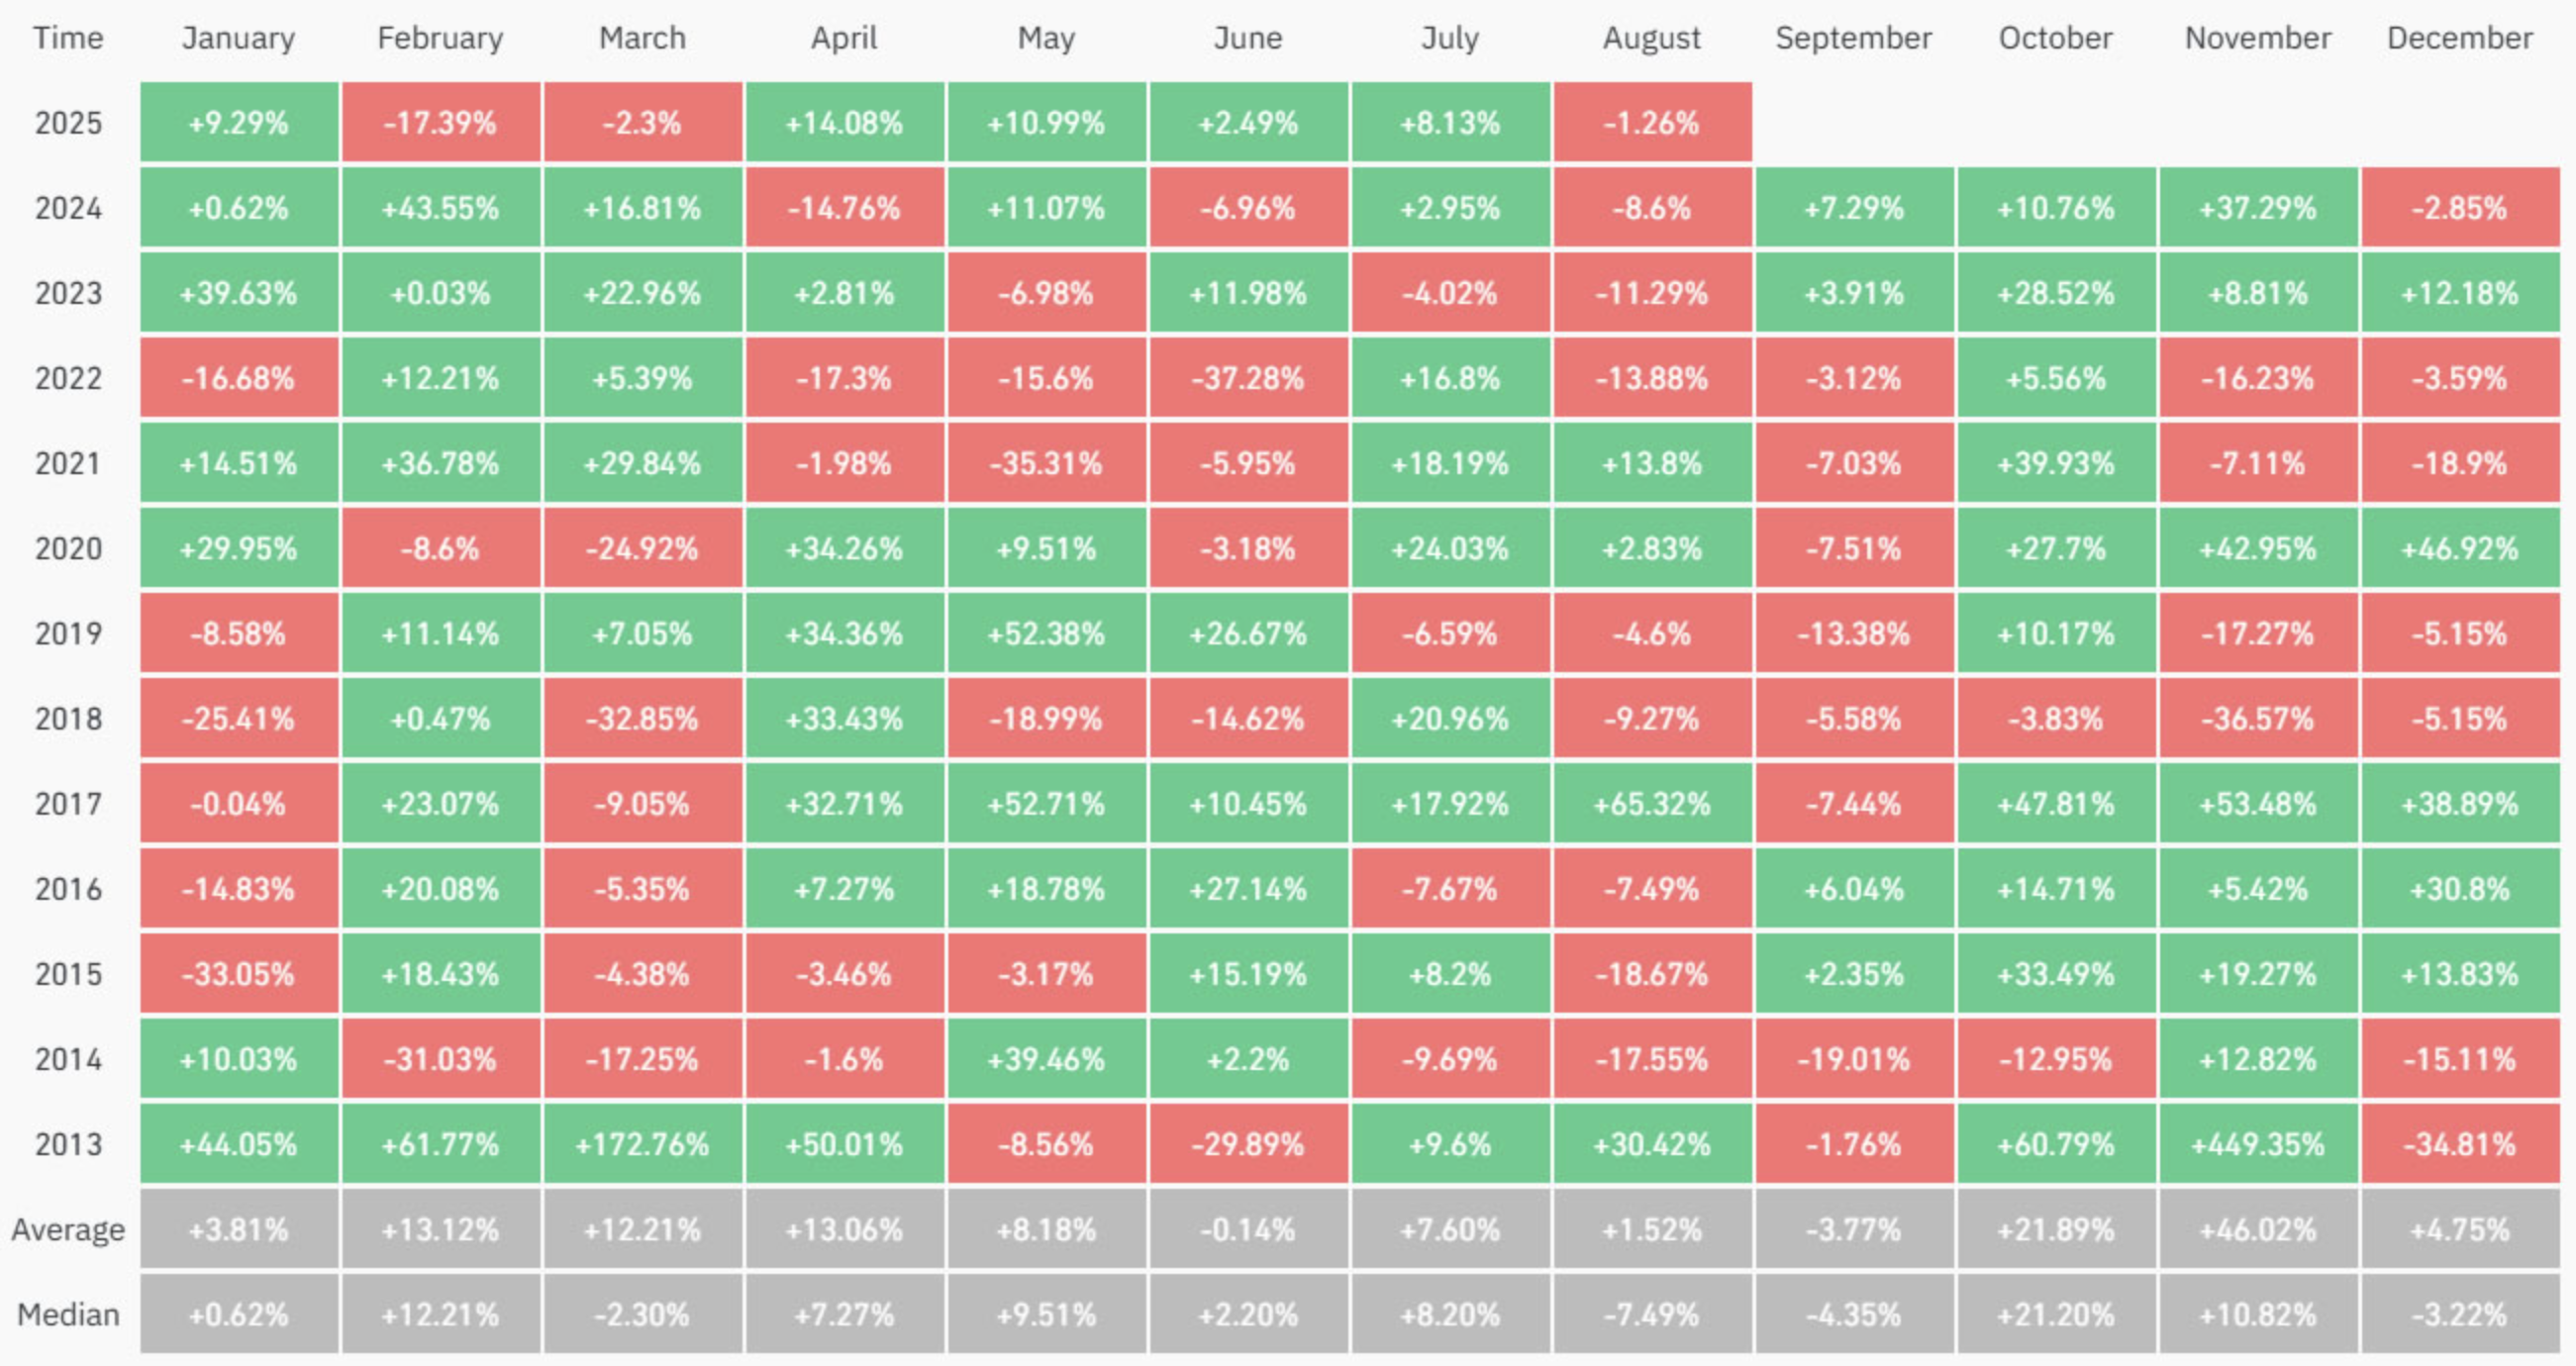Select the +46.92% December 2020 cell

click(x=2460, y=548)
